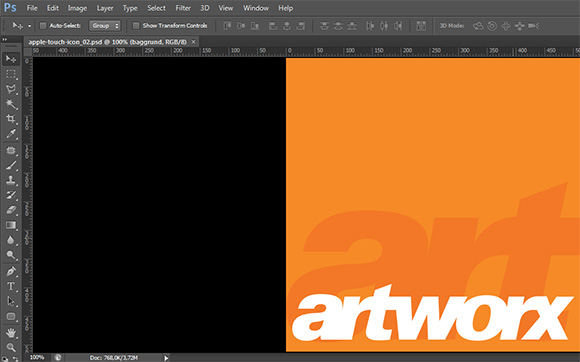
Task: Select the Polygonal Lasso tool
Action: click(11, 89)
